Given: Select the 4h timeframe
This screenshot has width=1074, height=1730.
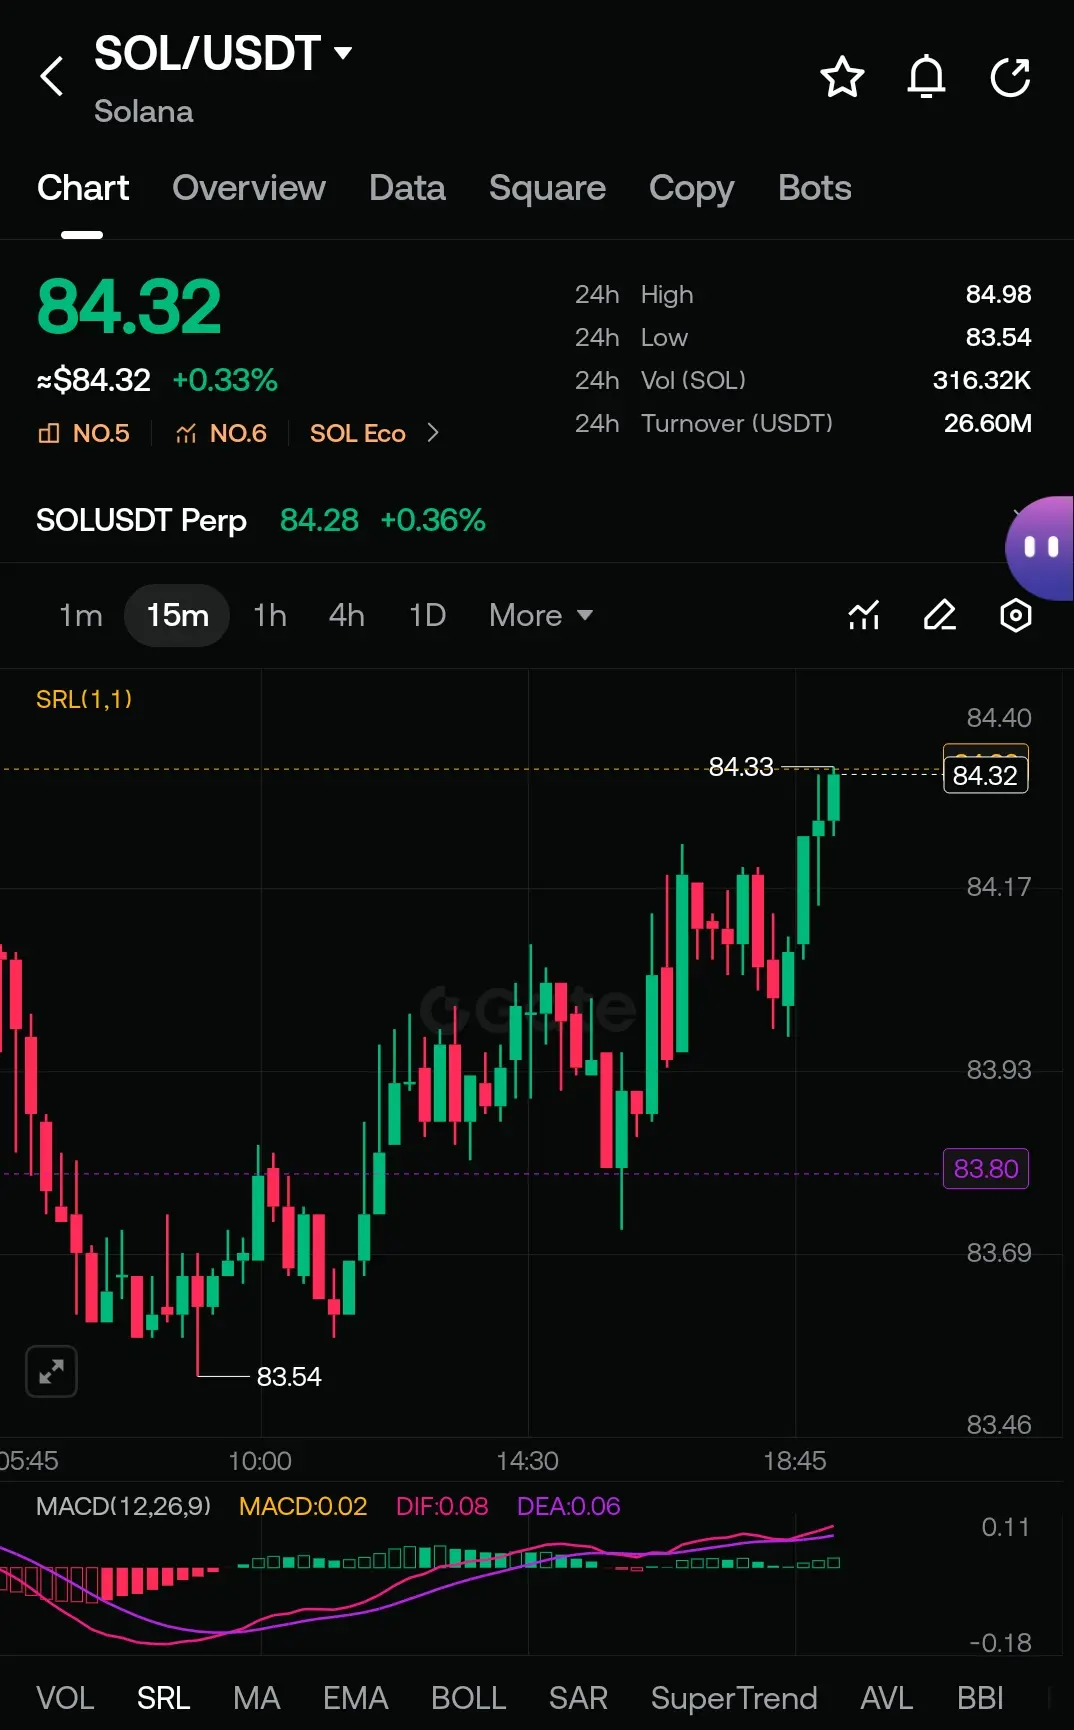Looking at the screenshot, I should point(347,615).
